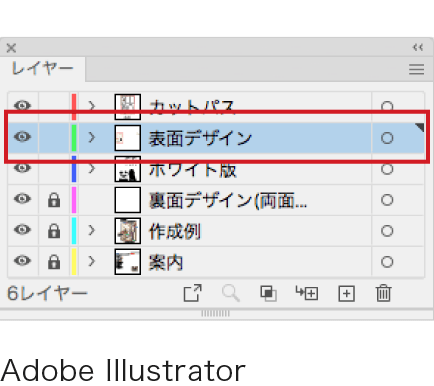Click the 案内 layer thumbnail

pos(128,262)
